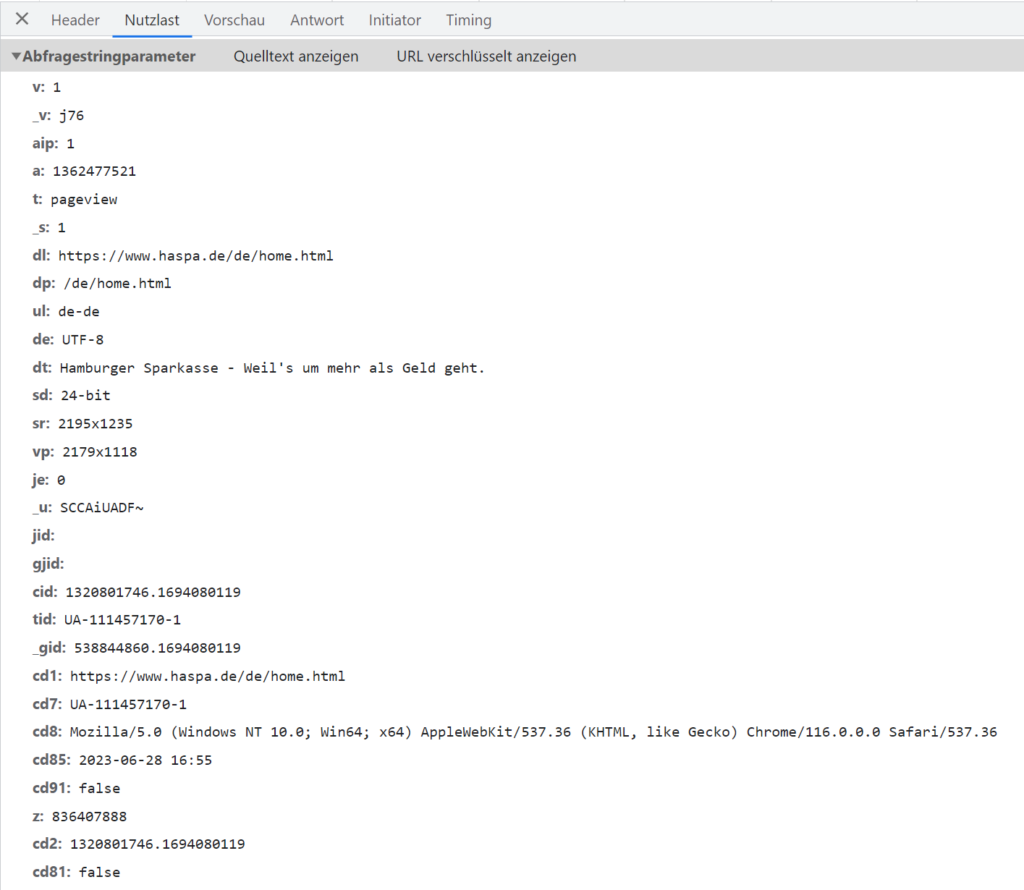Click the dl URL https://www.haspa.de/de/home.html

tap(195, 255)
